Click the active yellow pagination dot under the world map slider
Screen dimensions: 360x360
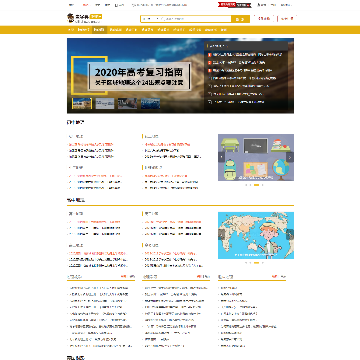coord(256,263)
